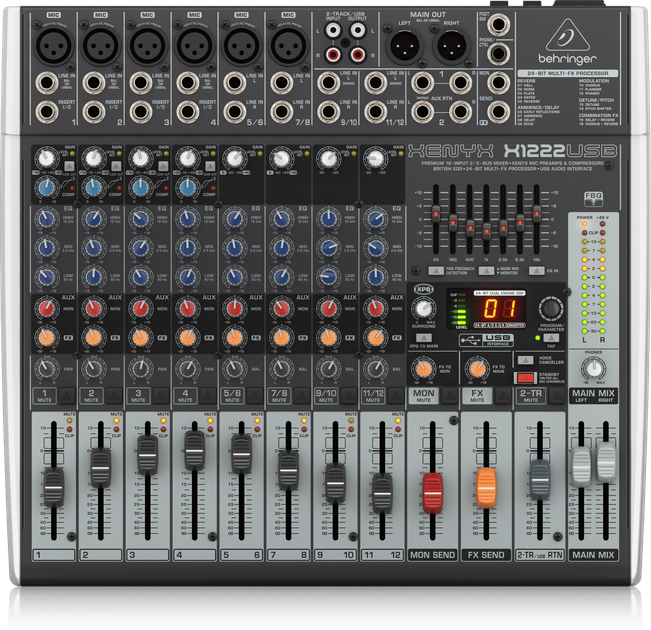The height and width of the screenshot is (630, 651).
Task: Click the MAIN MIX bottom label
Action: [x=593, y=555]
